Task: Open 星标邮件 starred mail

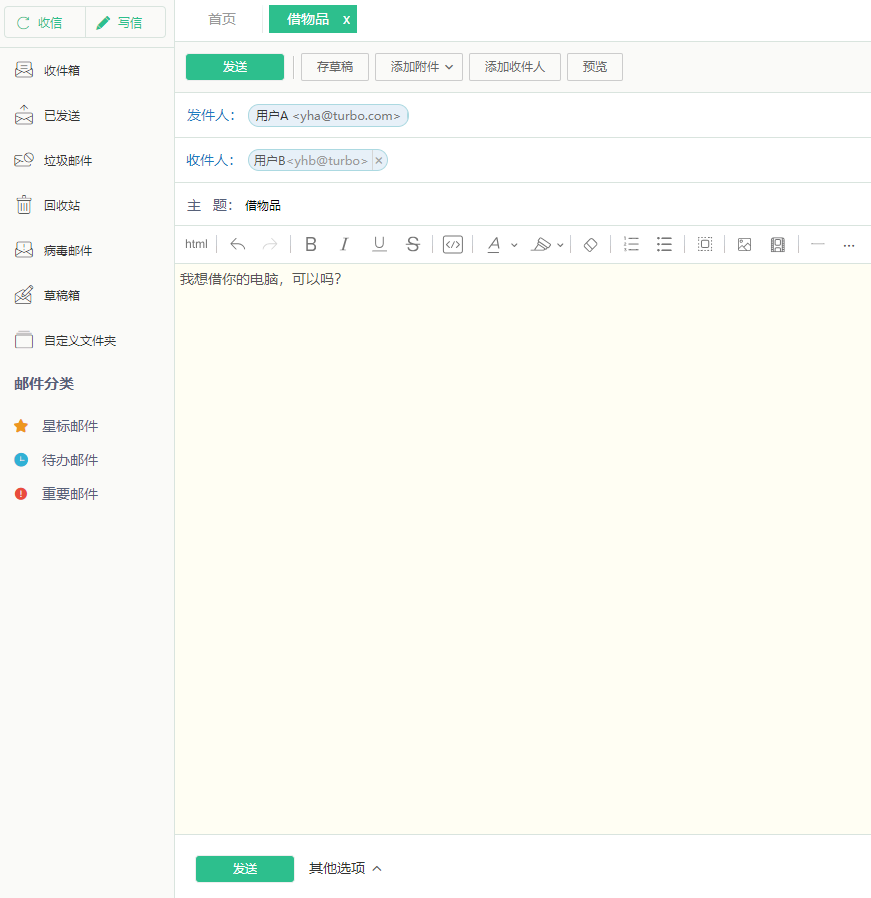Action: (69, 426)
